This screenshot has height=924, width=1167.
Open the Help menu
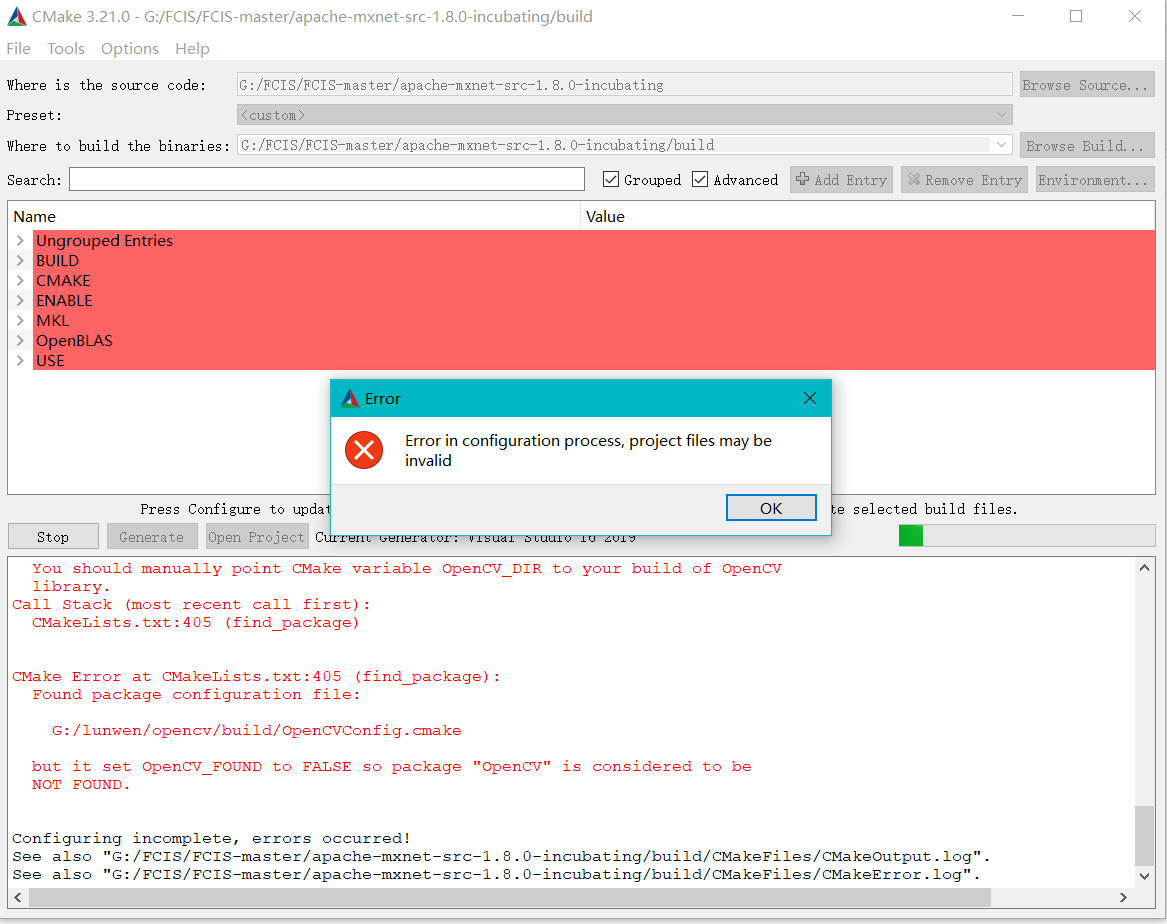click(192, 48)
